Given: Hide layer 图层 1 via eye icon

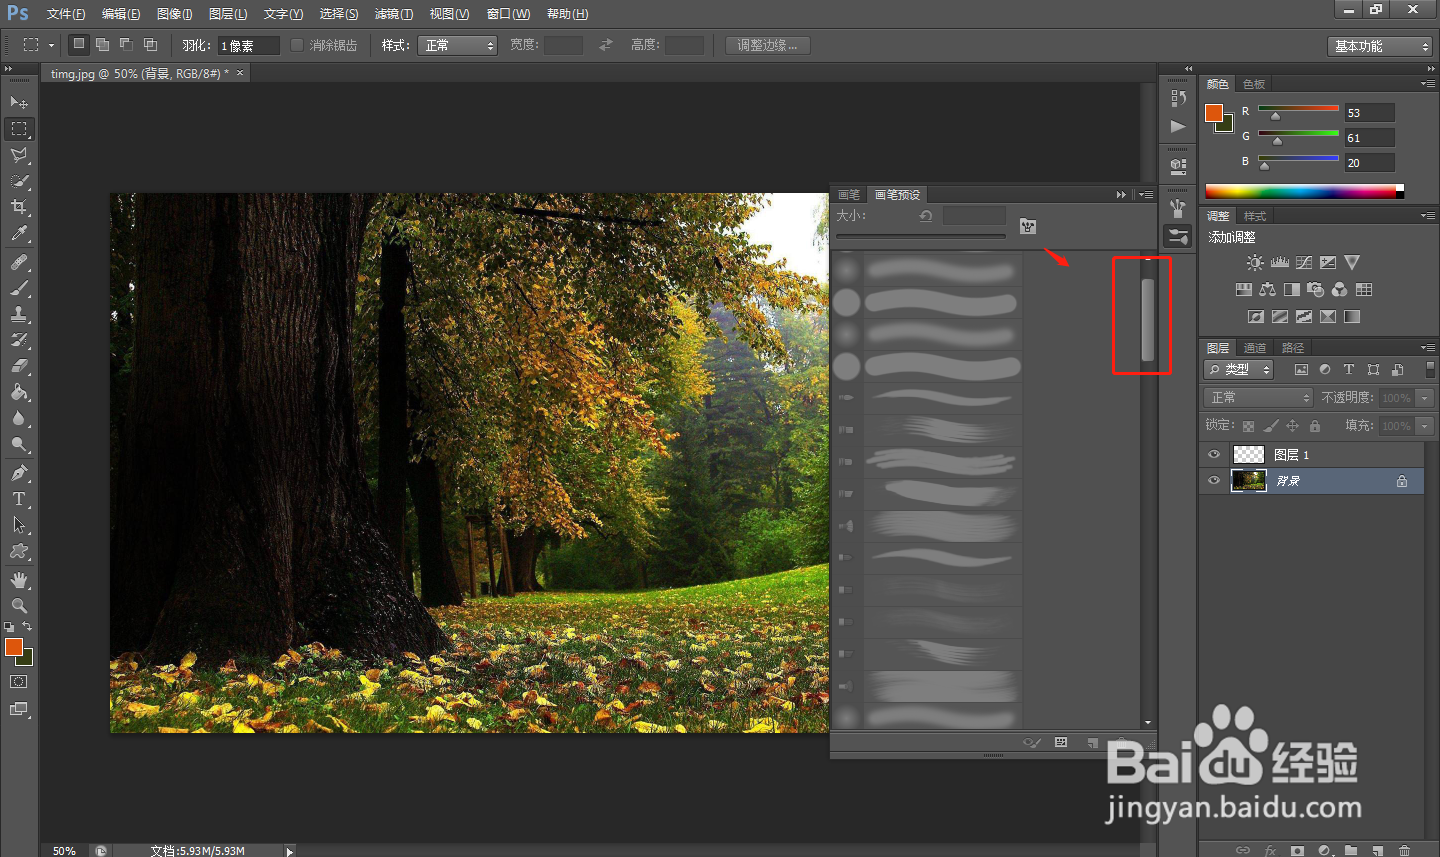Looking at the screenshot, I should pos(1214,455).
